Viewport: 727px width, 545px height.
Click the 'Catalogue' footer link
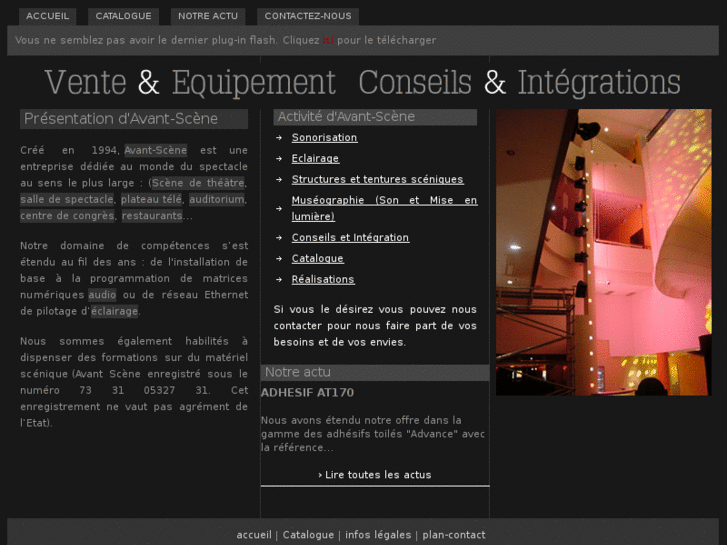point(308,535)
